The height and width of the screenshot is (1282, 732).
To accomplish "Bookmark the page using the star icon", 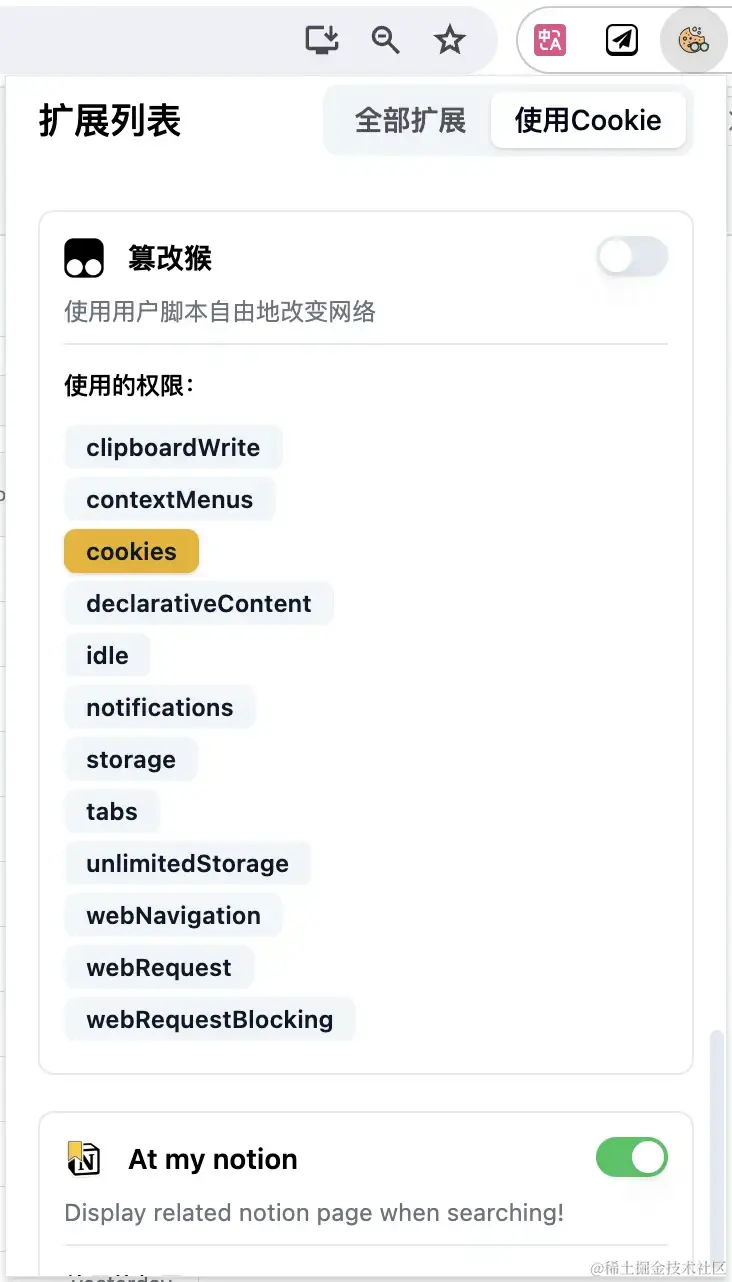I will (x=449, y=40).
